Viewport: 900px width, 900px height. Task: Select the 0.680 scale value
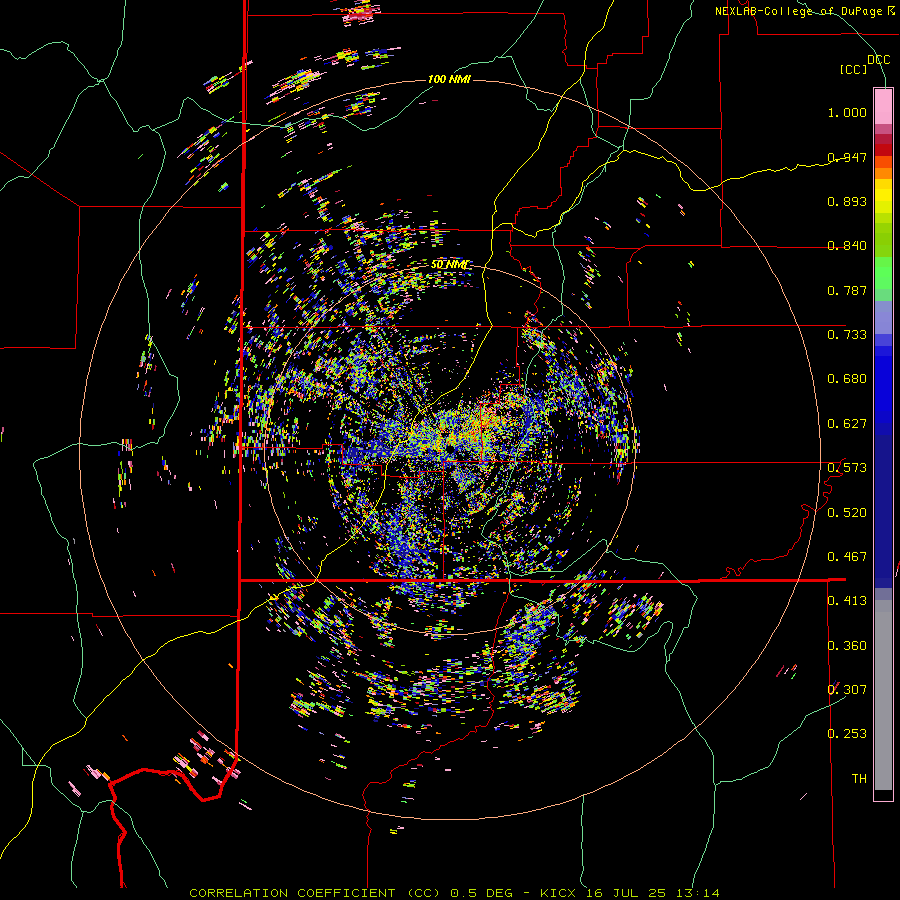click(847, 379)
